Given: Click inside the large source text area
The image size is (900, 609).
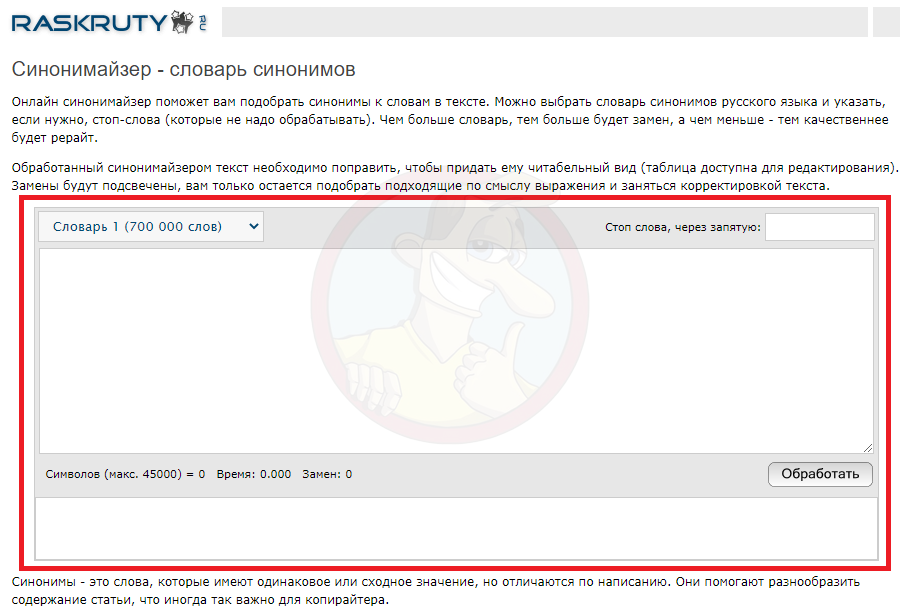Looking at the screenshot, I should (x=456, y=351).
